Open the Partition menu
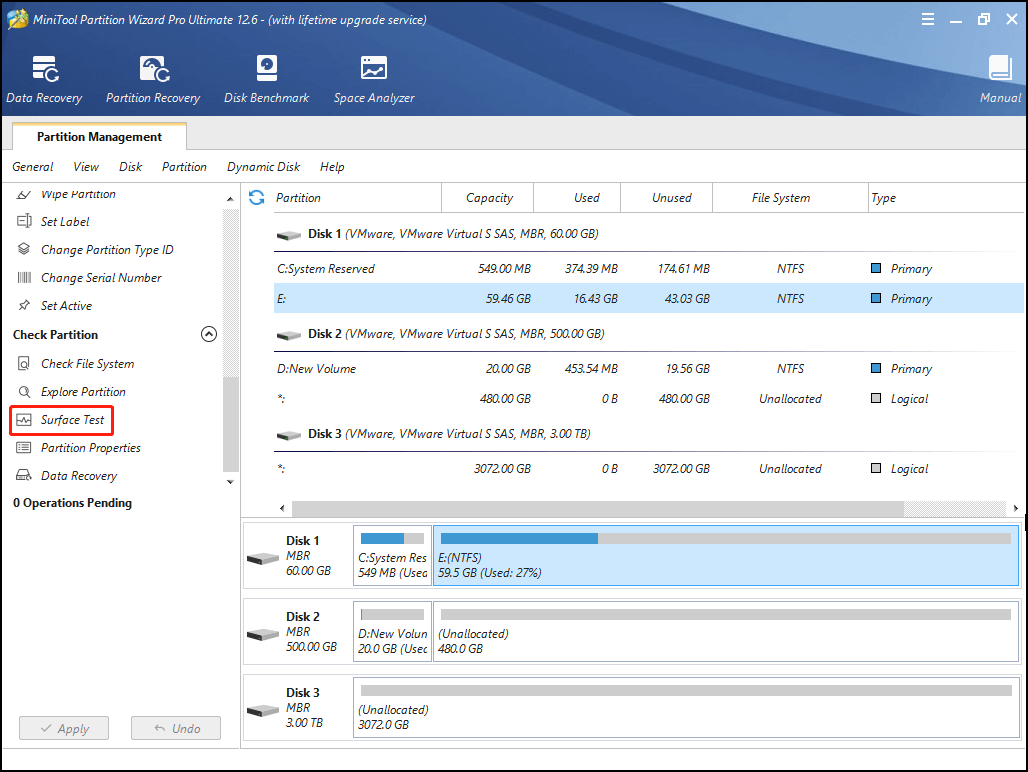 [184, 166]
